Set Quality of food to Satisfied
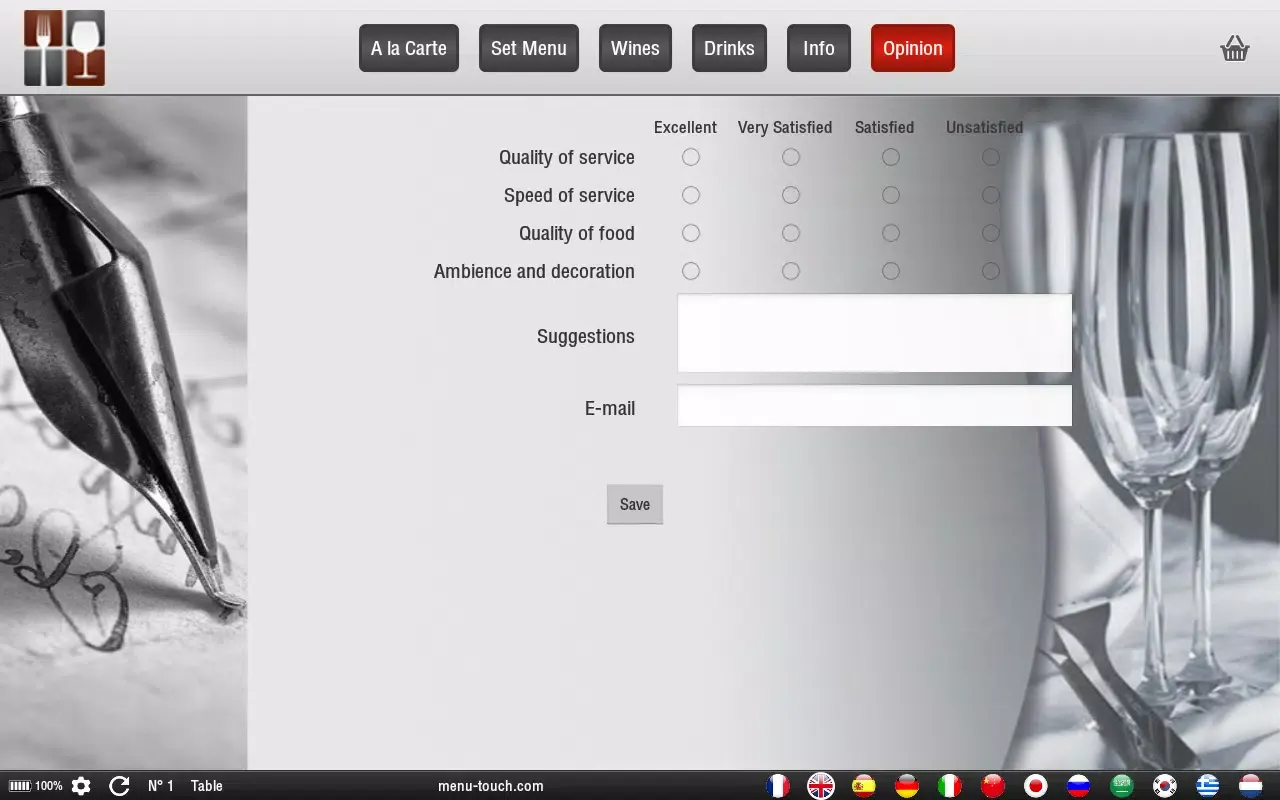1280x800 pixels. [x=891, y=233]
